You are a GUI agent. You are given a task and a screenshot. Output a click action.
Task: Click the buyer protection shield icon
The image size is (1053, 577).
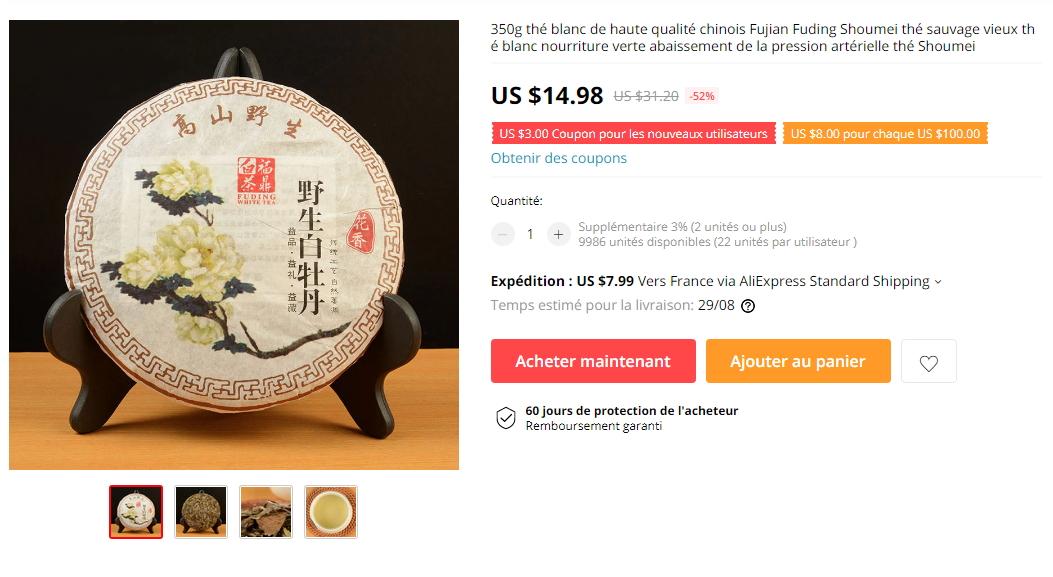point(505,418)
